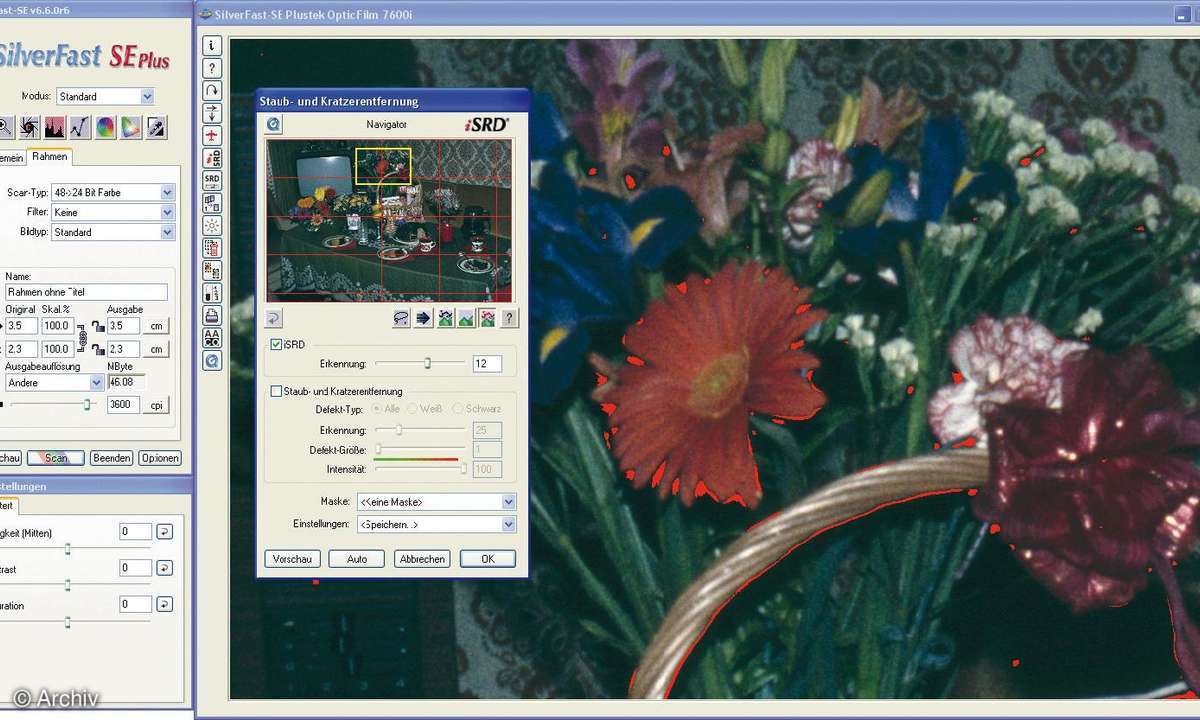
Task: Click the flip/mirror icon in vertical toolbar
Action: (212, 112)
